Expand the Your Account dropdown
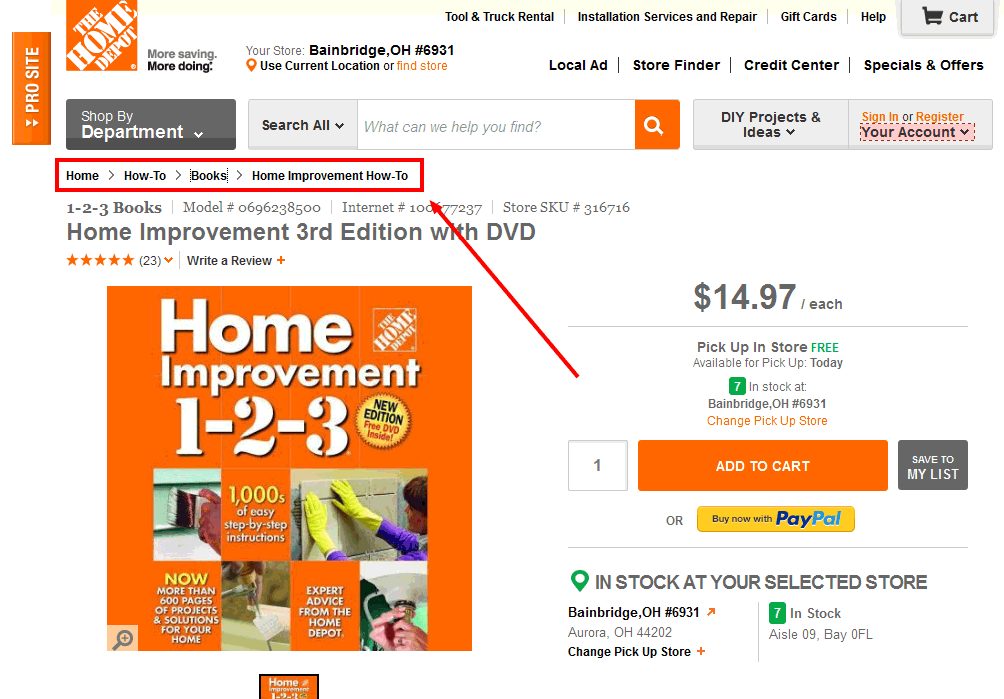1004x699 pixels. coord(917,132)
